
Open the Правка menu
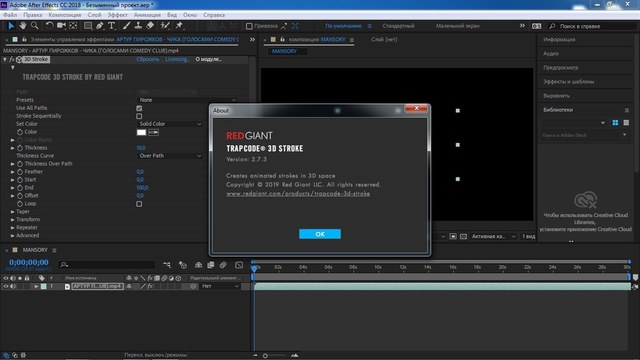click(x=32, y=15)
